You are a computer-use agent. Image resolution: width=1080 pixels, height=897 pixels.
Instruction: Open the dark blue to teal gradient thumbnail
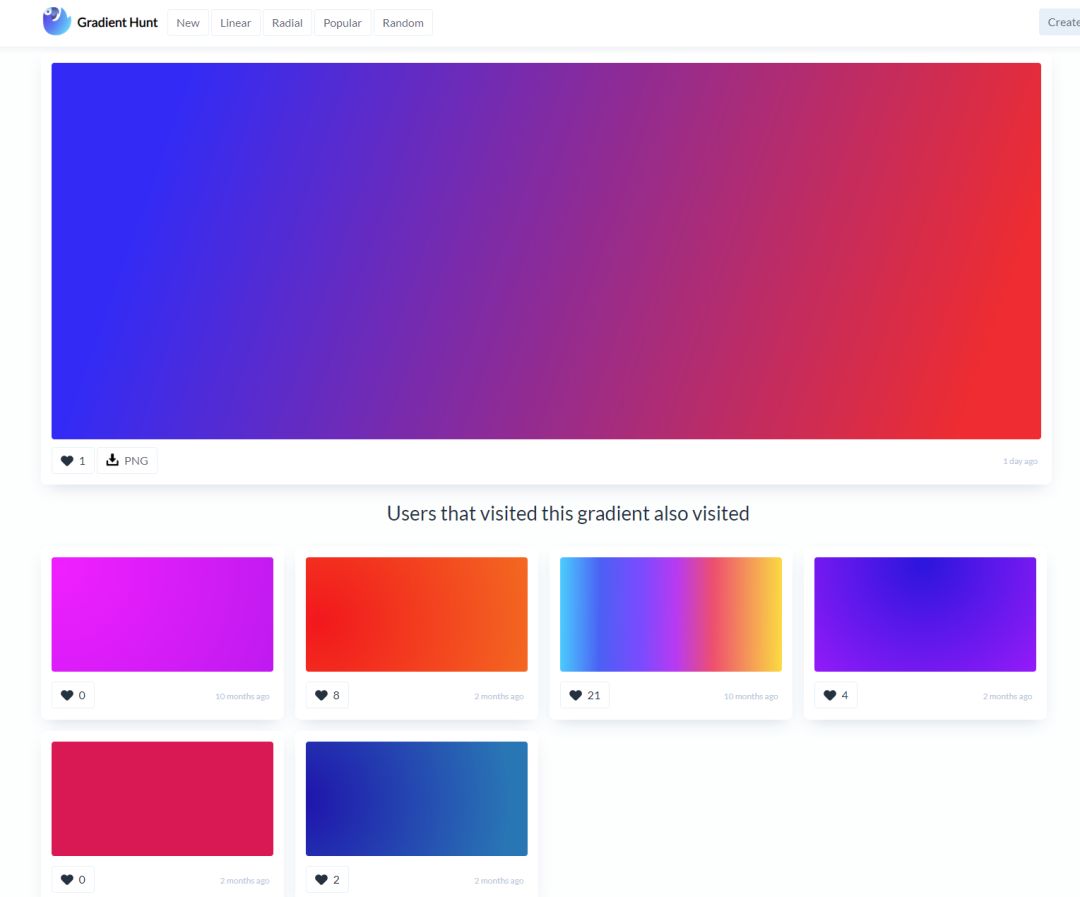tap(416, 798)
